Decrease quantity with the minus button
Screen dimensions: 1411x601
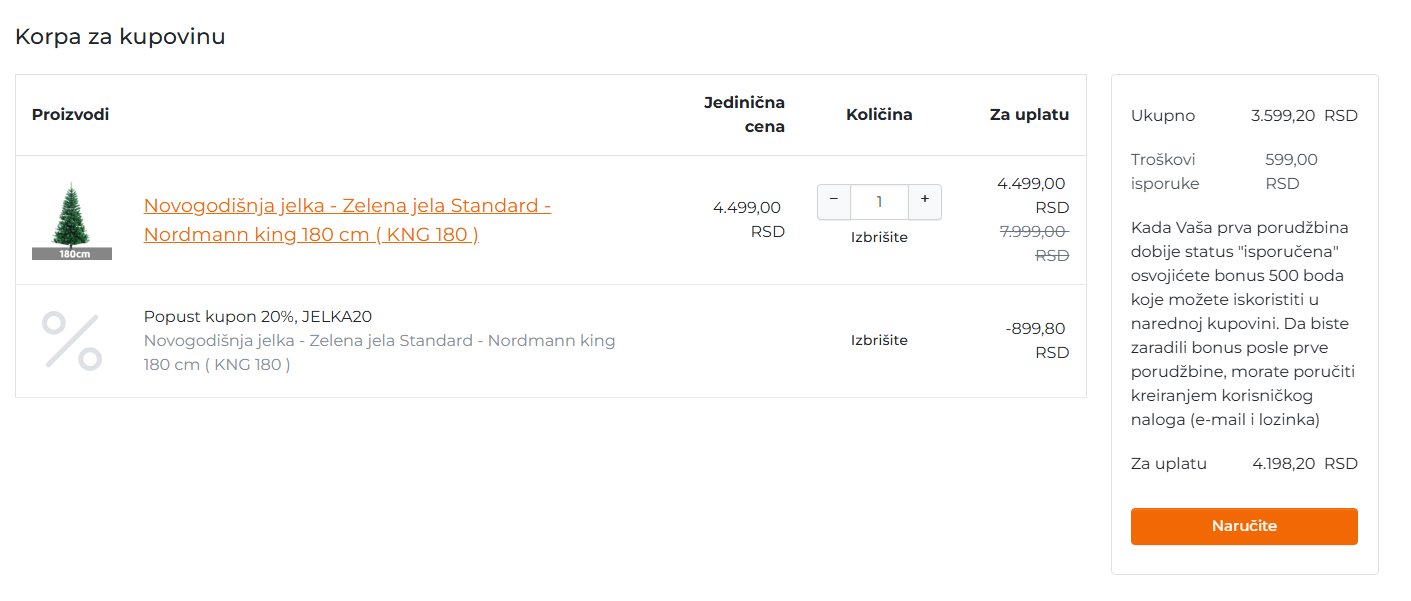(x=834, y=201)
